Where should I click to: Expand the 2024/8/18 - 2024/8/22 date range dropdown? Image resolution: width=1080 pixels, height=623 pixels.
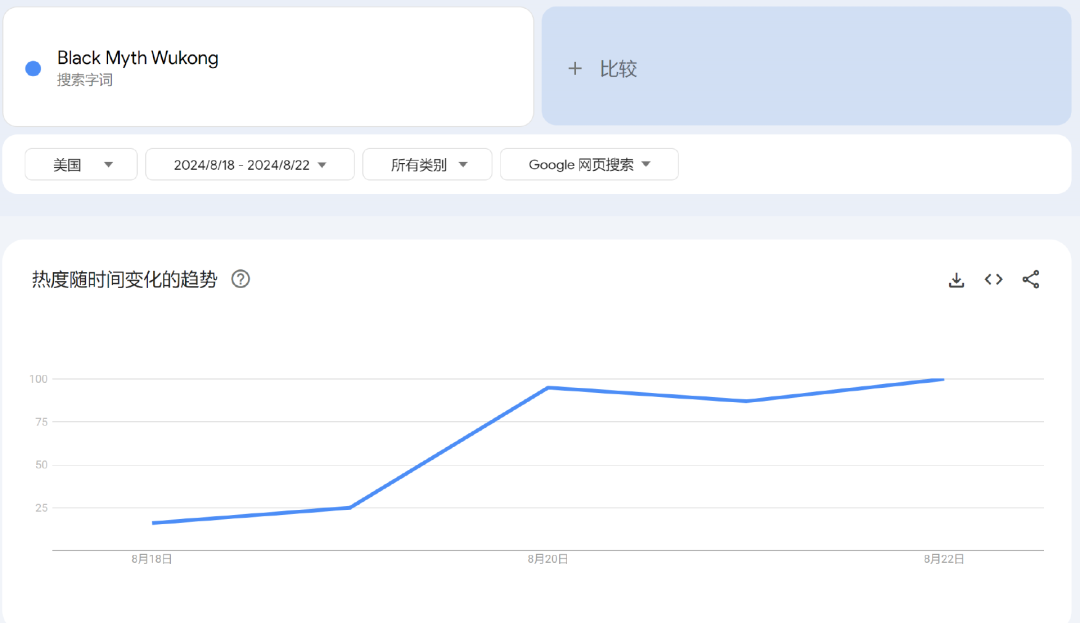click(x=250, y=165)
